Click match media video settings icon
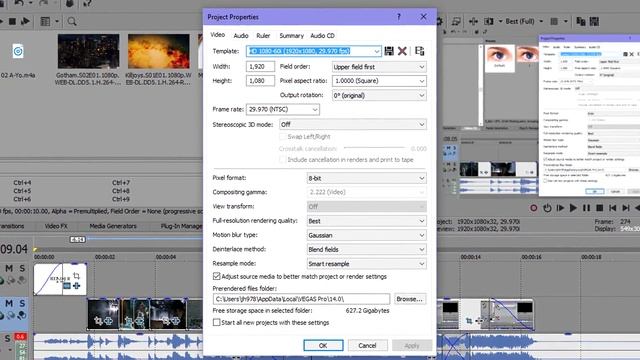 click(419, 51)
